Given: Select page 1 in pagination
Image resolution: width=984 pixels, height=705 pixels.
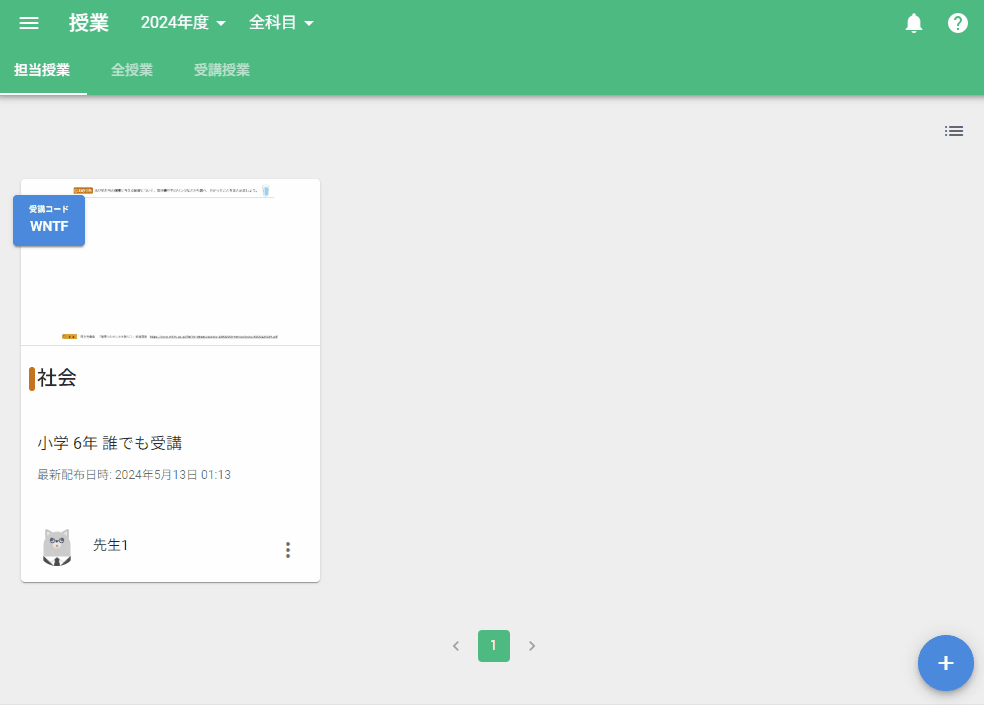Looking at the screenshot, I should (494, 646).
